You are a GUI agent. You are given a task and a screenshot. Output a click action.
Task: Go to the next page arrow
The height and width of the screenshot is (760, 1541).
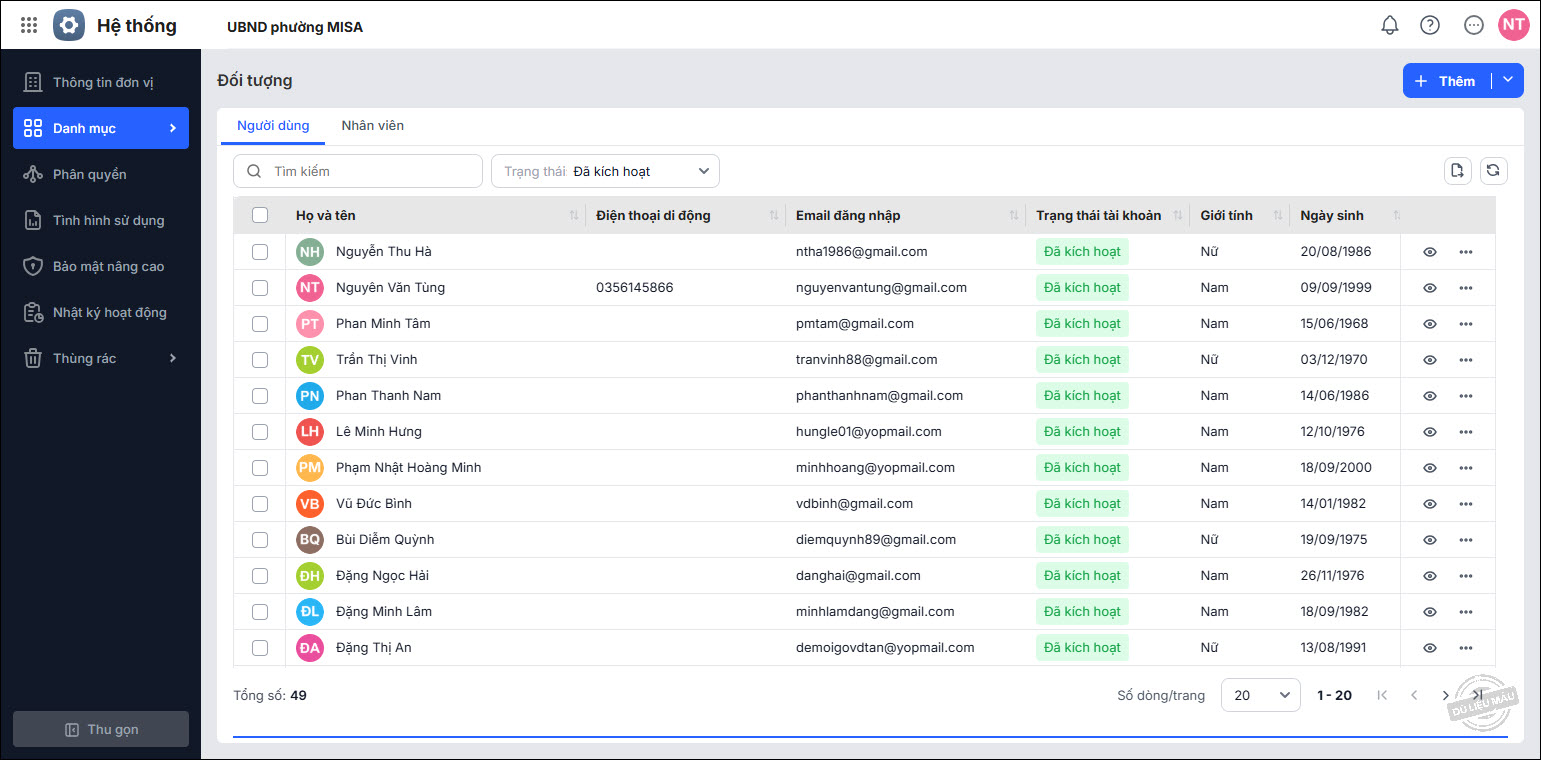[x=1445, y=695]
